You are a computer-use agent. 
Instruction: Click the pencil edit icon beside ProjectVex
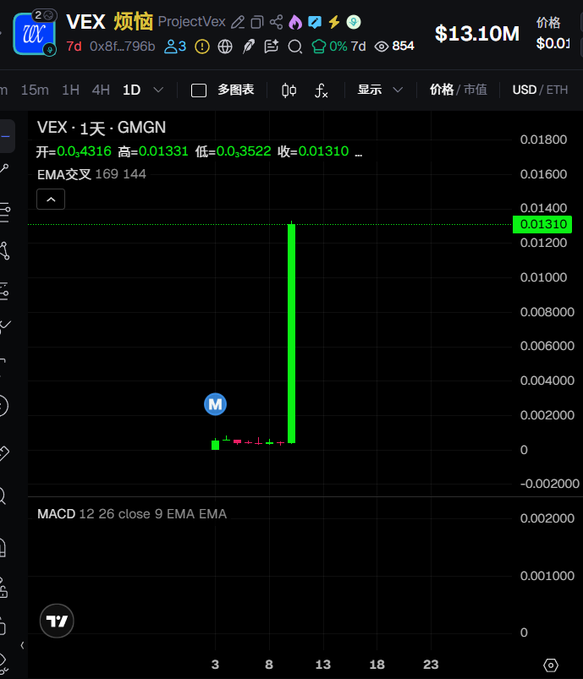(237, 22)
